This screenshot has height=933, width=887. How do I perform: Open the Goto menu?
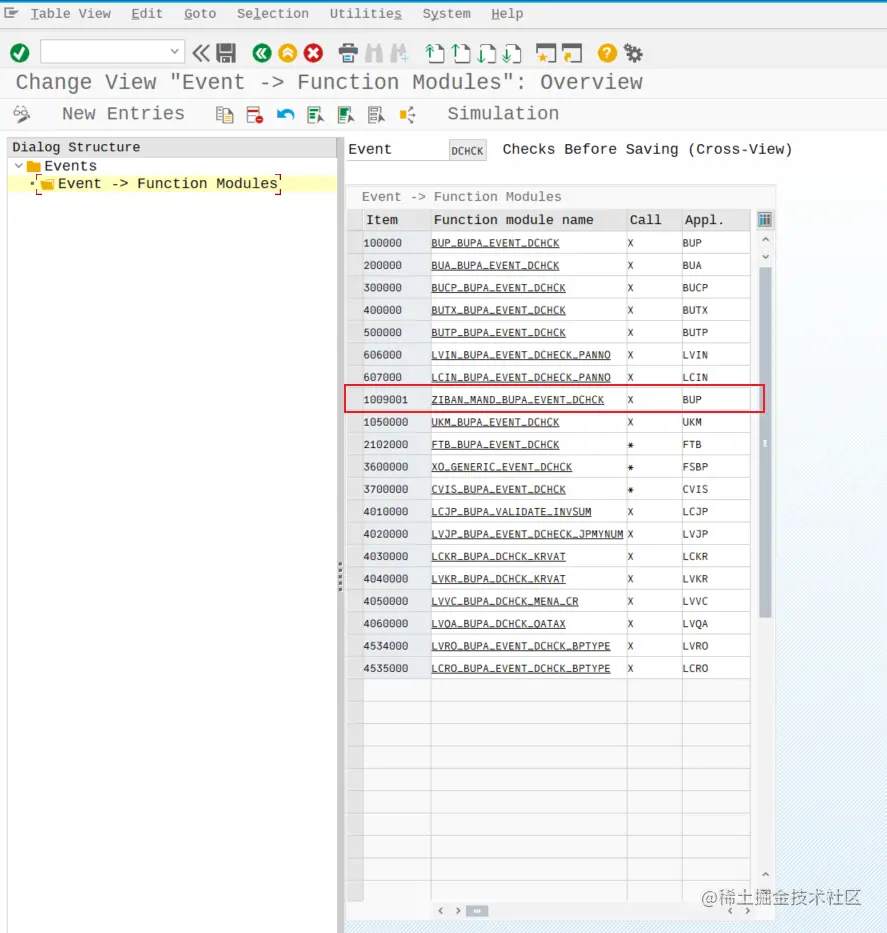(200, 14)
